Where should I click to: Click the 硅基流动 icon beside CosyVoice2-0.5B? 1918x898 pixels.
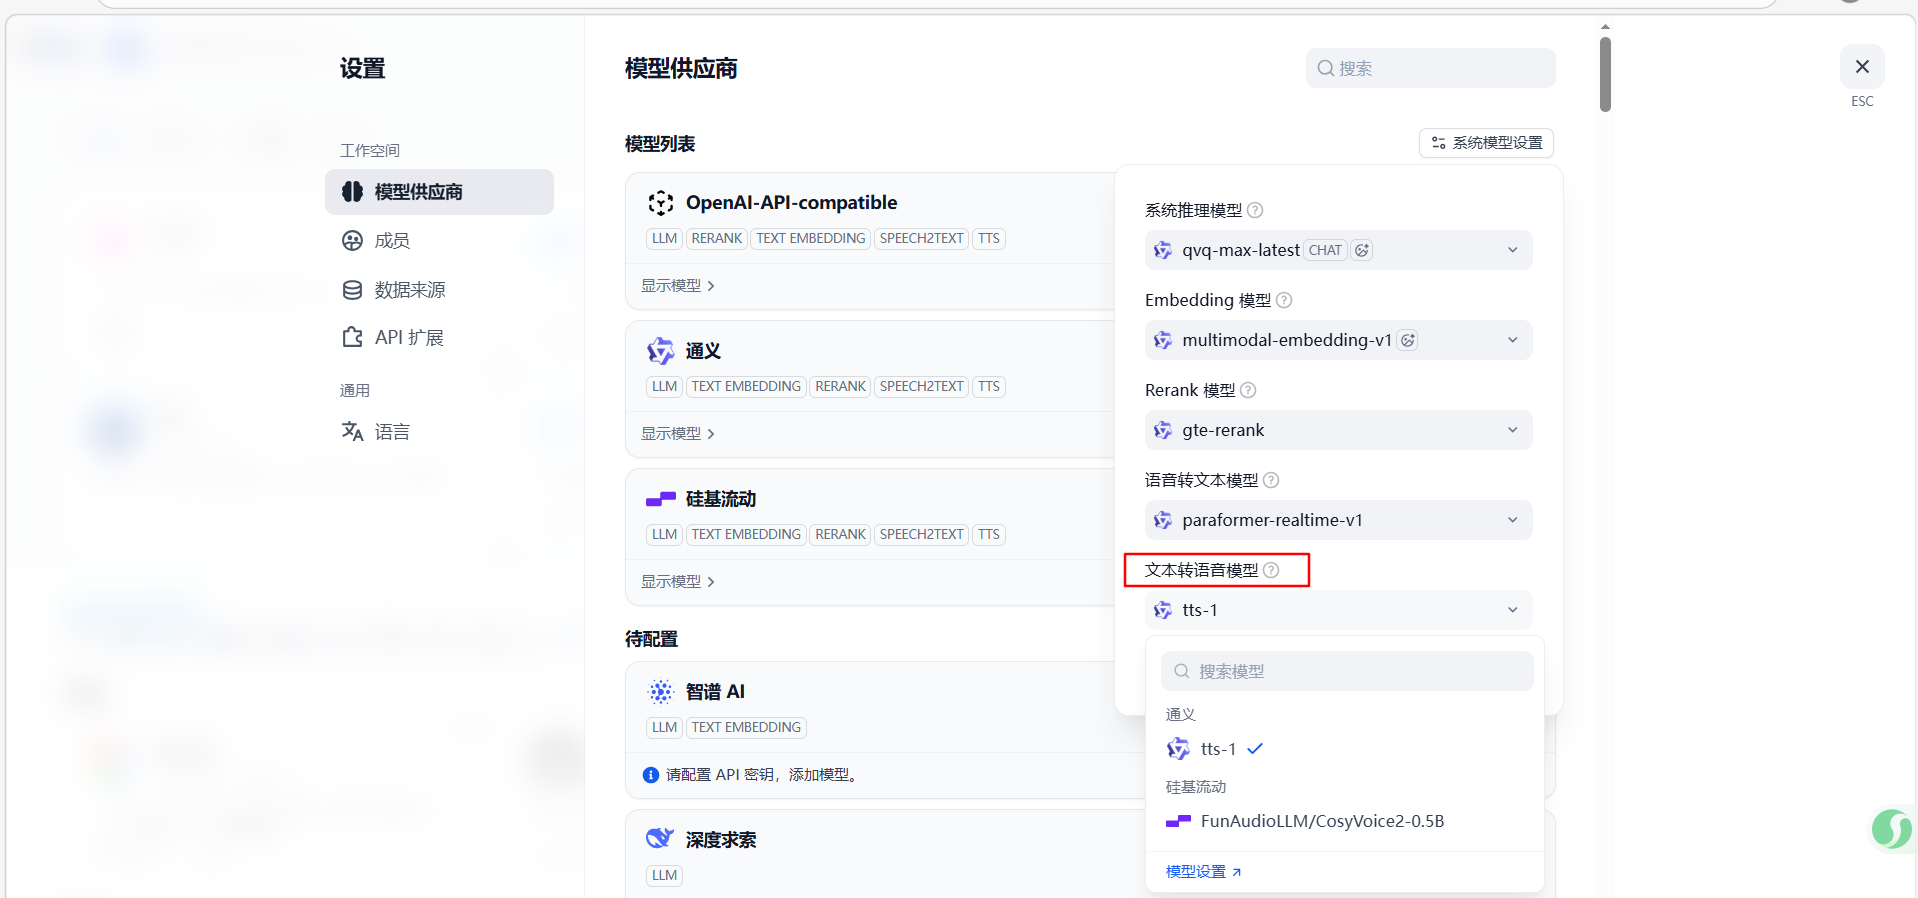1178,821
